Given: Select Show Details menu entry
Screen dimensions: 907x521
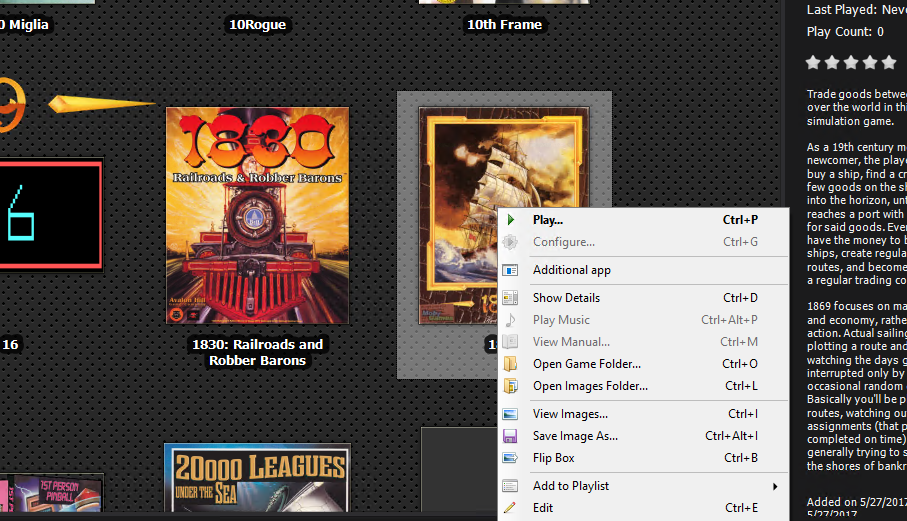Looking at the screenshot, I should point(643,298).
